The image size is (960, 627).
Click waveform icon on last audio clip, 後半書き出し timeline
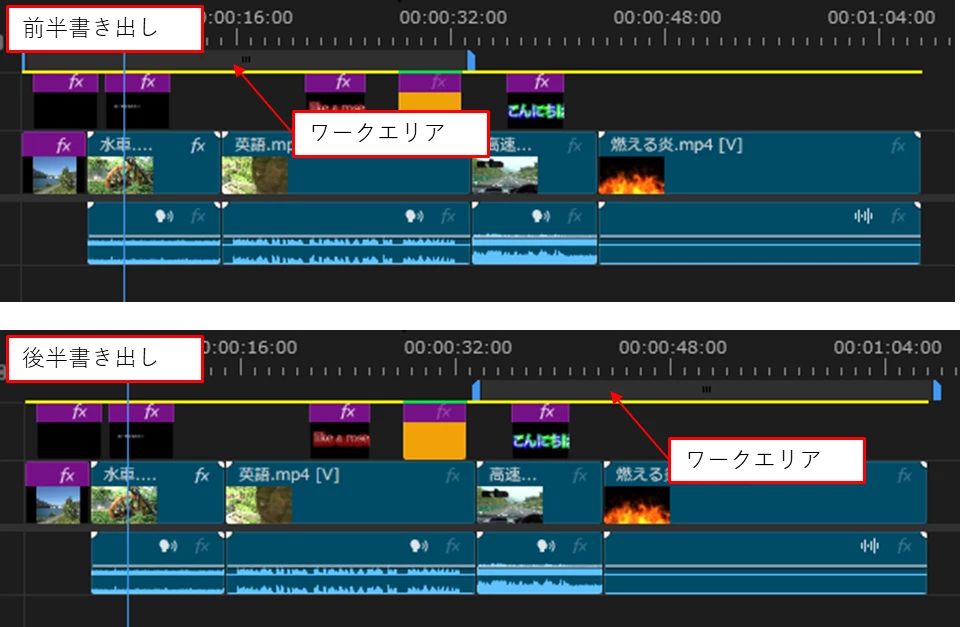[x=869, y=546]
